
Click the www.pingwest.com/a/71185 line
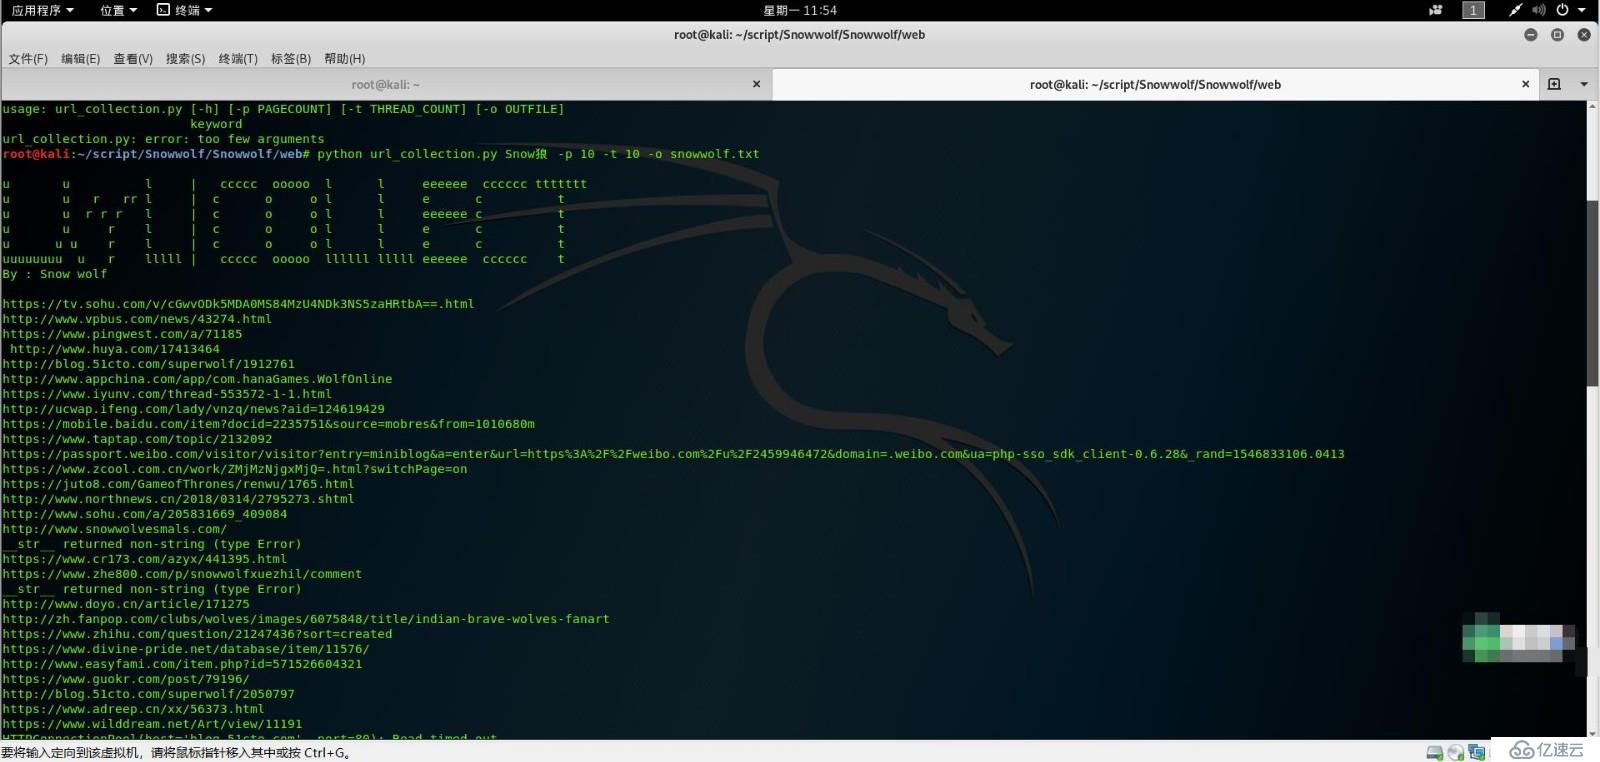122,334
